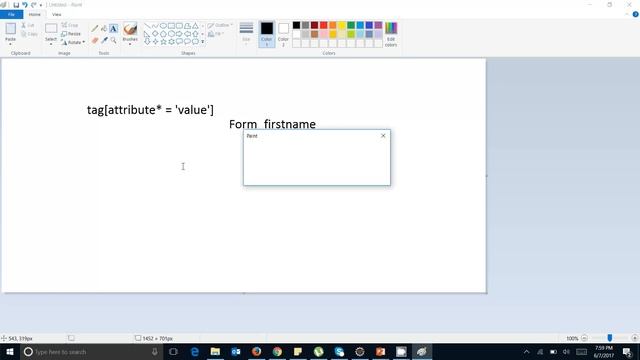Click the Redo arrow in title bar
Image resolution: width=640 pixels, height=360 pixels.
34,5
